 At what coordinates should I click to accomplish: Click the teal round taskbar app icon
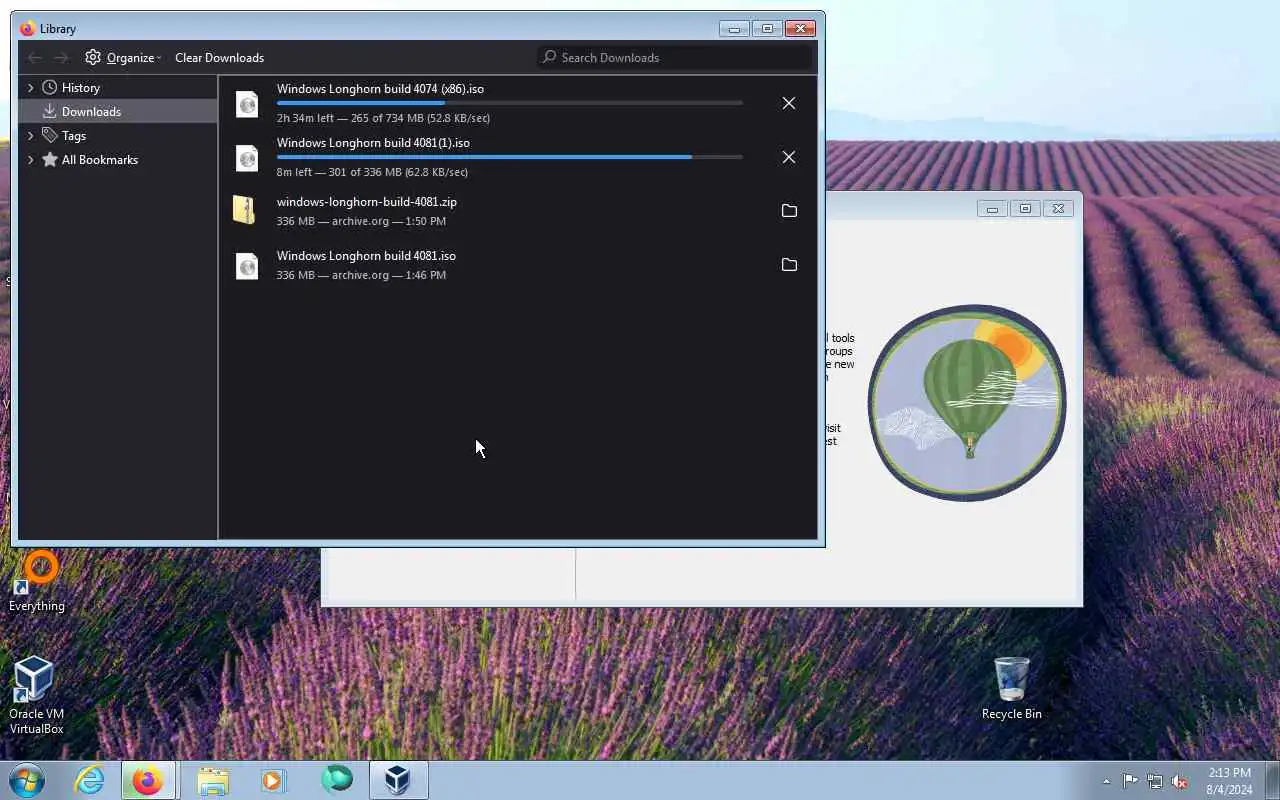tap(337, 779)
